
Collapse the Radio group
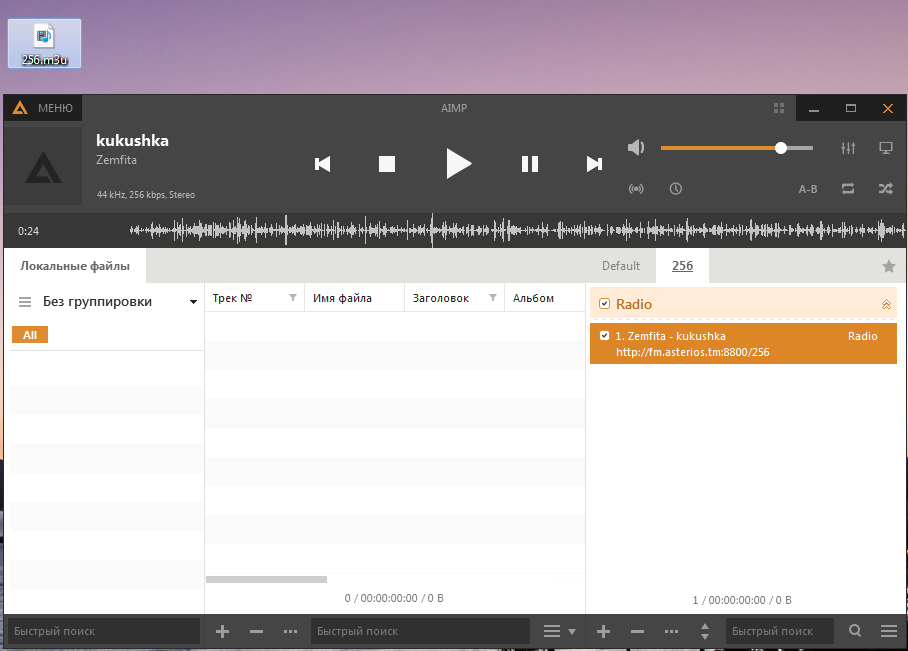pyautogui.click(x=886, y=304)
